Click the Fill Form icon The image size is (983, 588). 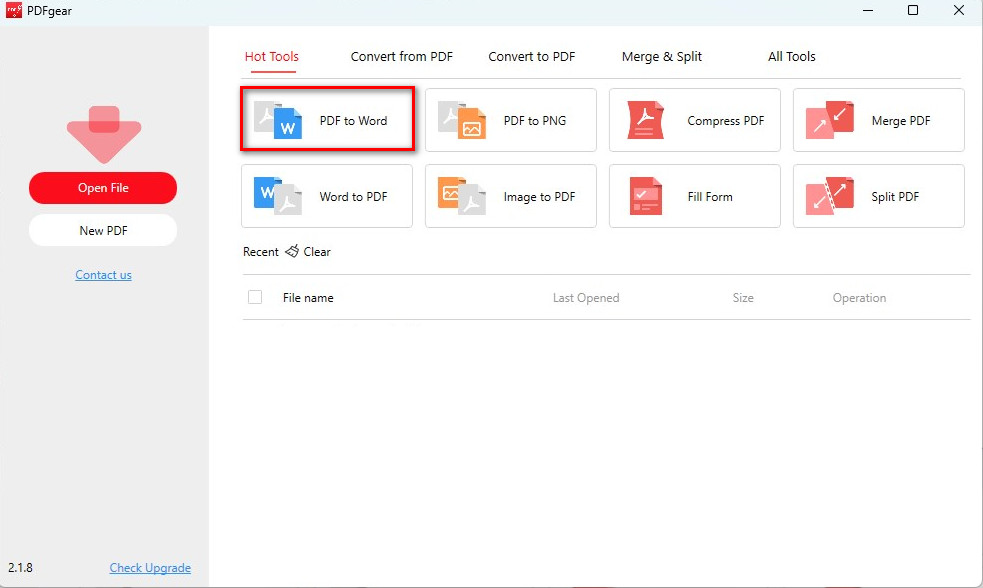(x=646, y=196)
